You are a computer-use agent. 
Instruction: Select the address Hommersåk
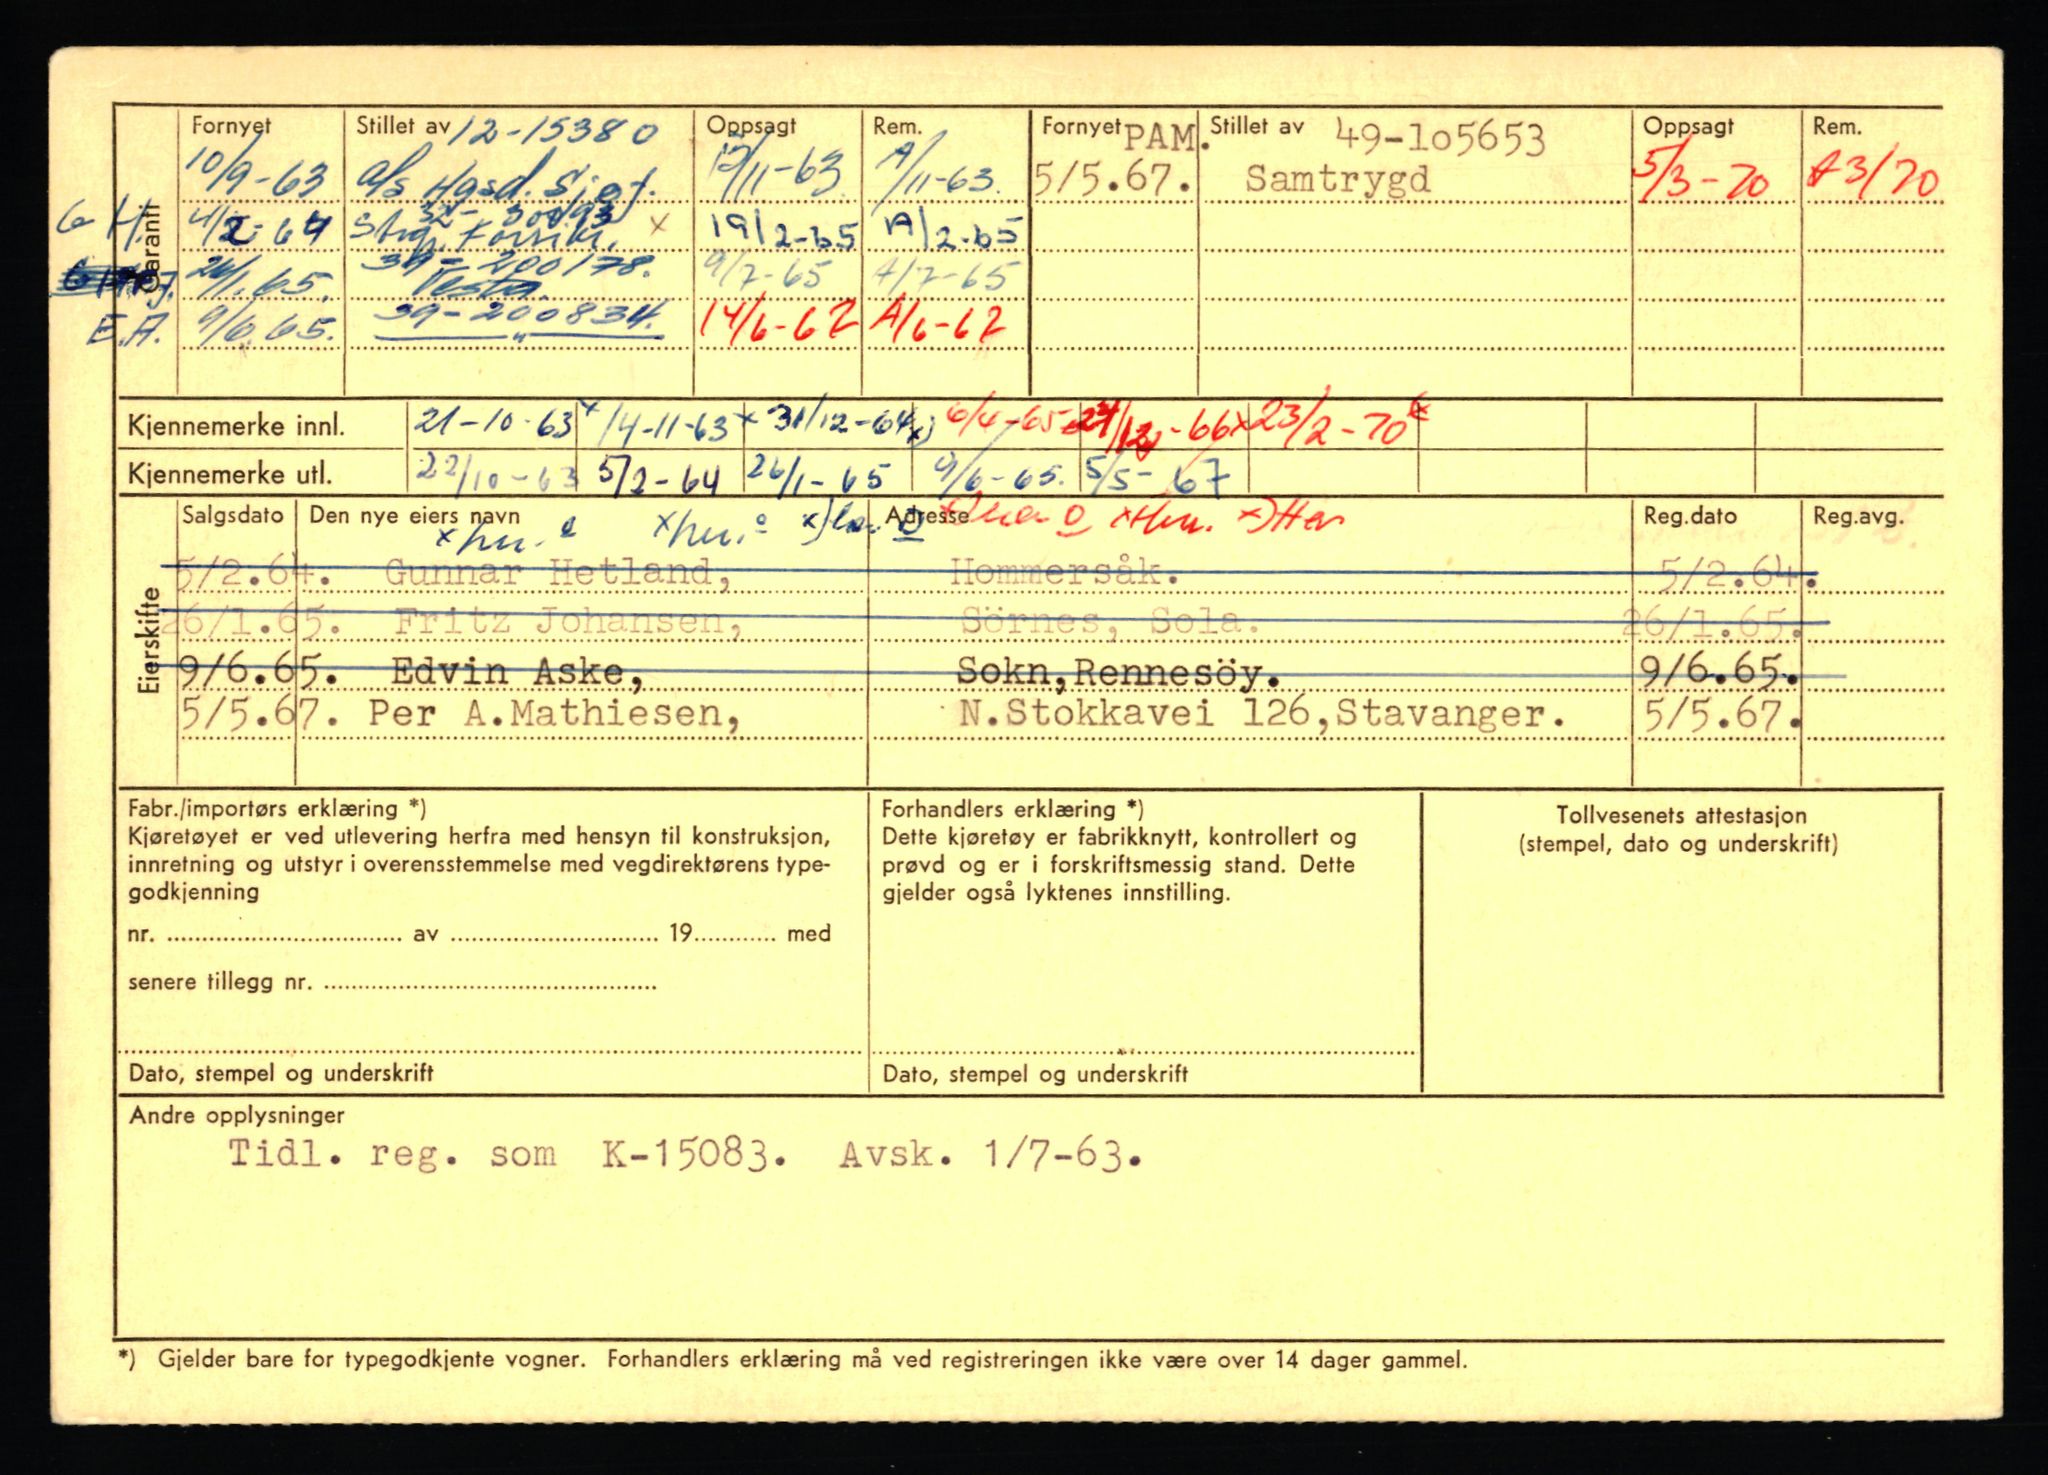point(1063,573)
